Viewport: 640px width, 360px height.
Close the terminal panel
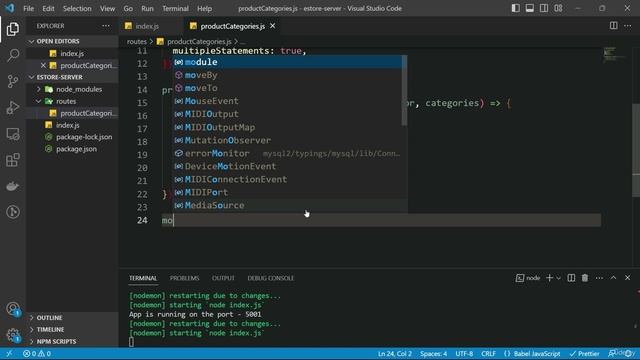pos(627,278)
